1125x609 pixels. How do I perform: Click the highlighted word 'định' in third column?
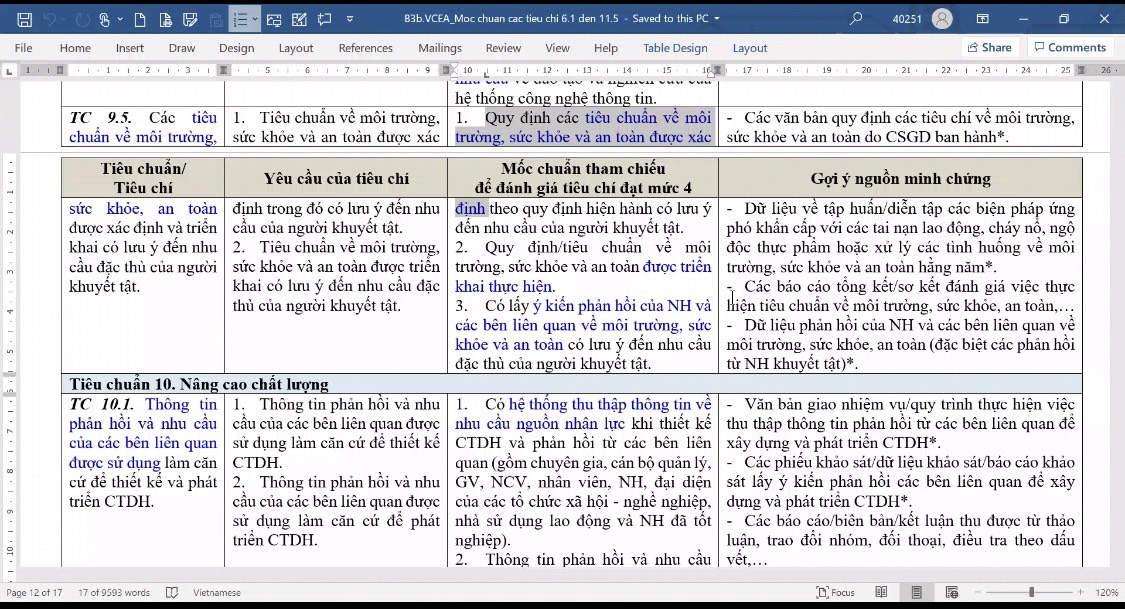coord(470,209)
